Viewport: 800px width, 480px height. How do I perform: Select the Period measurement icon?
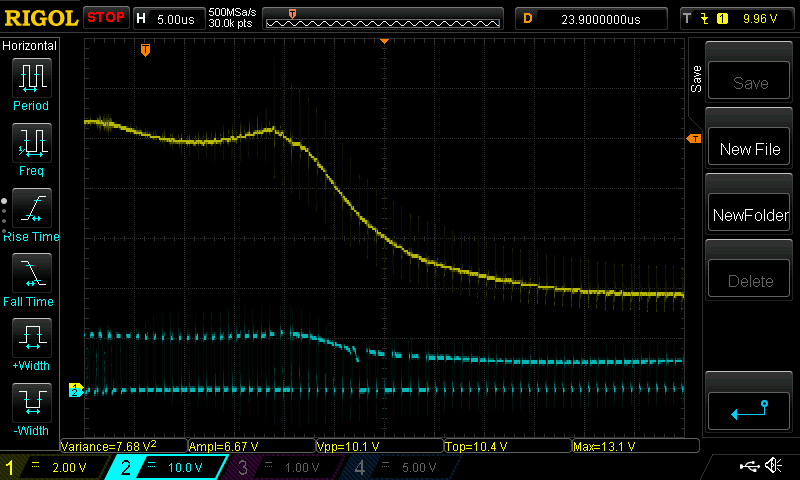click(32, 78)
